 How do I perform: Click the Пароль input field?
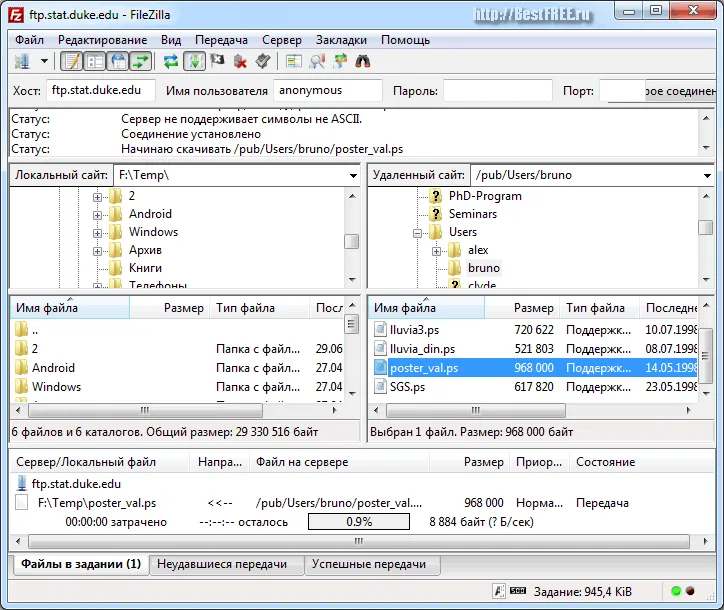click(498, 91)
